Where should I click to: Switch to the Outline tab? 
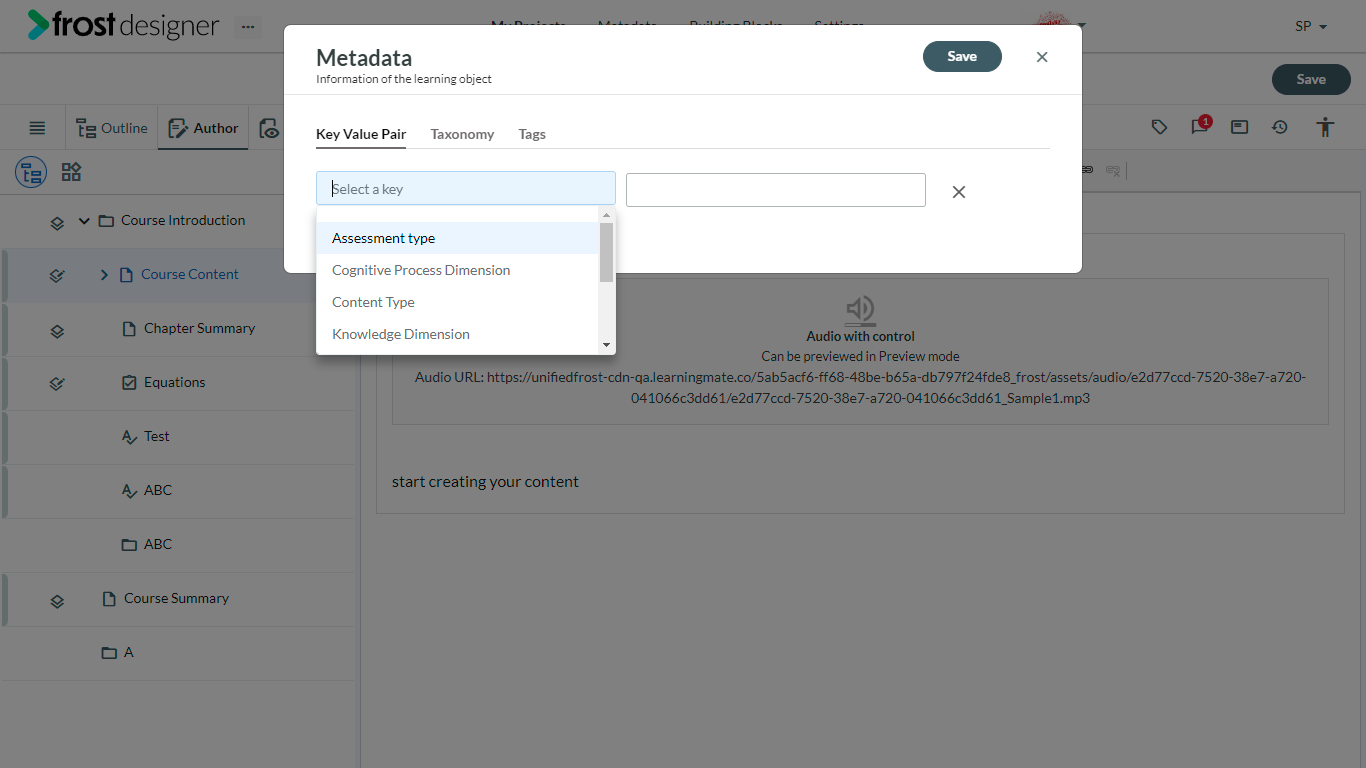click(112, 128)
